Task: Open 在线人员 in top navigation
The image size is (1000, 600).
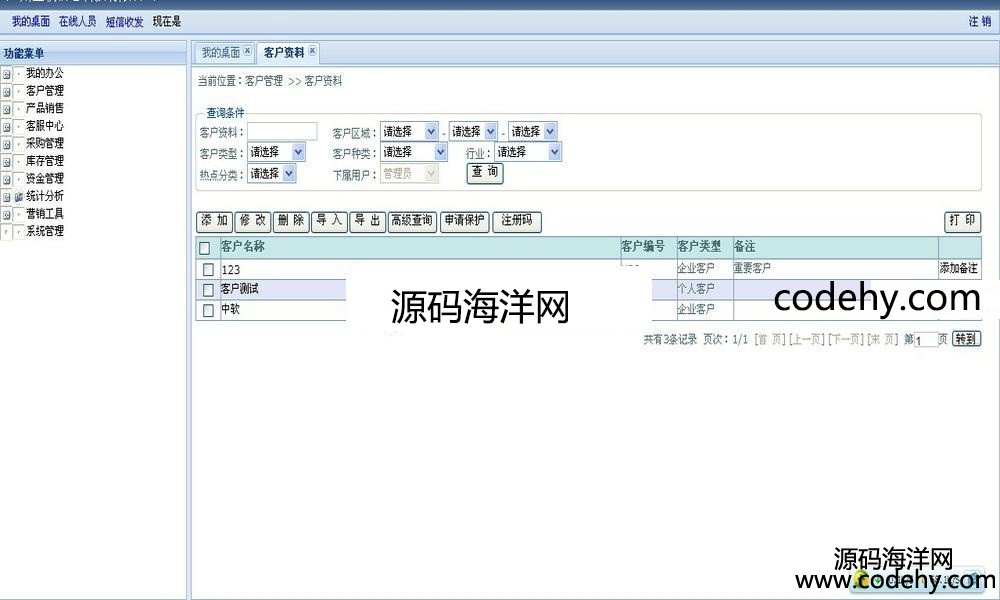Action: tap(78, 22)
